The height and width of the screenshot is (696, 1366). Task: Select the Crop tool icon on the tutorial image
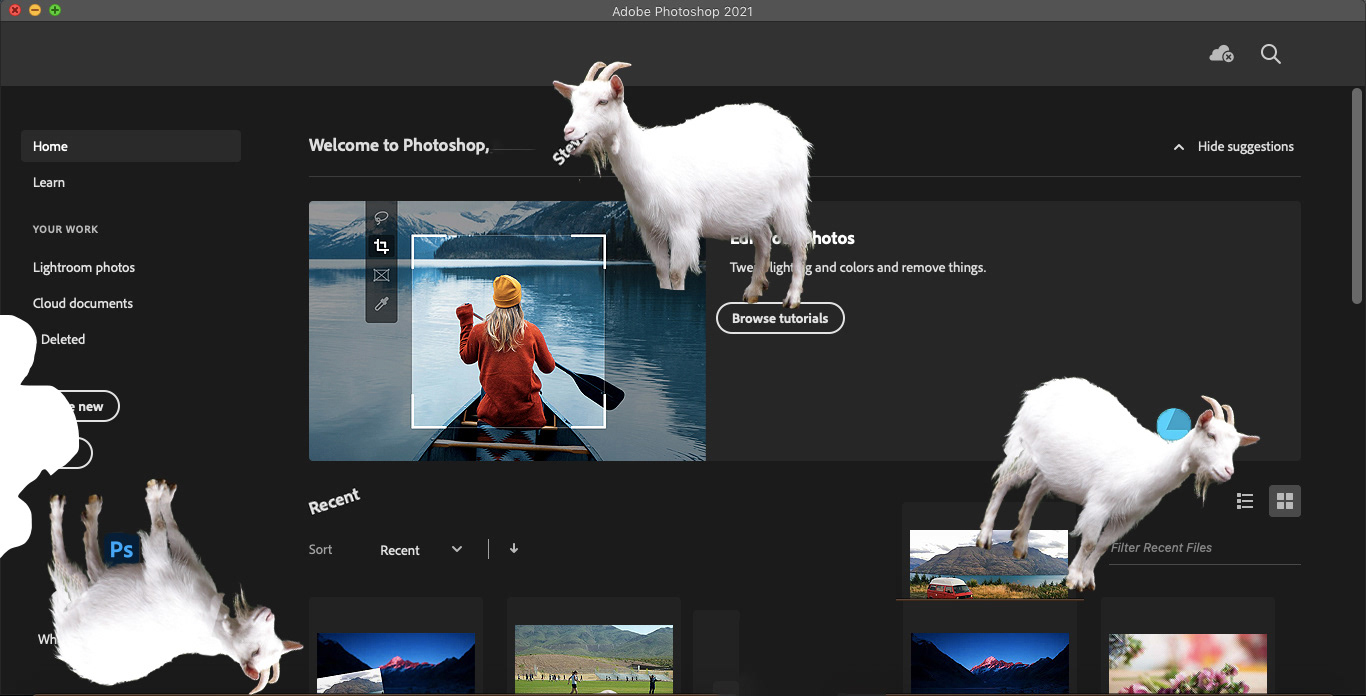click(381, 246)
